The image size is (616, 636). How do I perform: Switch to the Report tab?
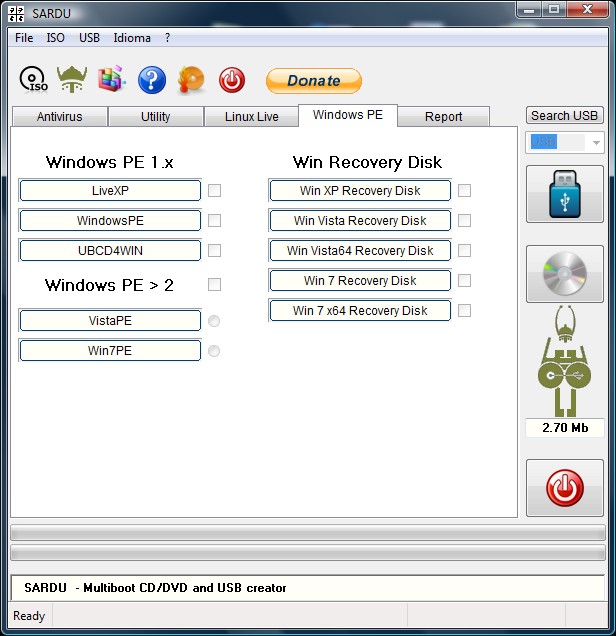443,116
